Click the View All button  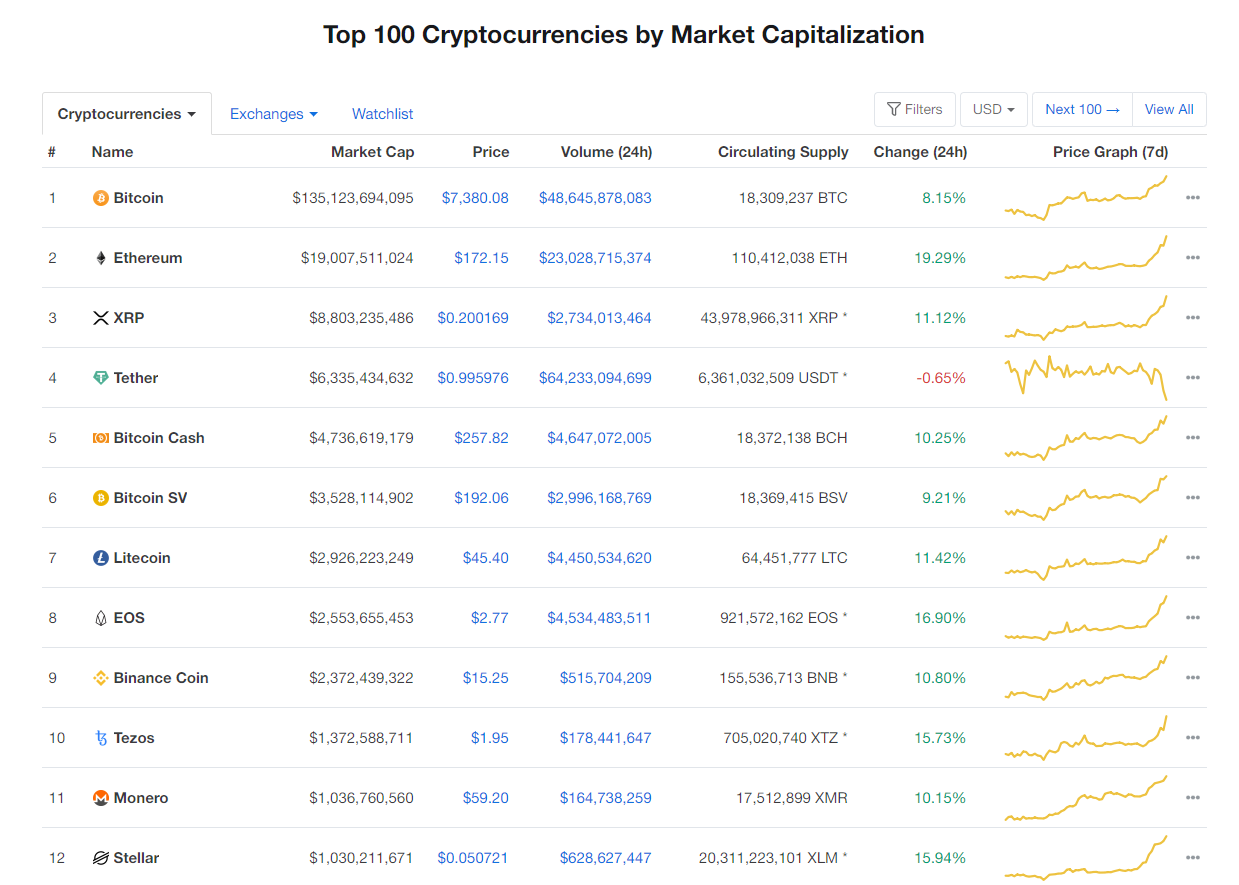tap(1169, 110)
